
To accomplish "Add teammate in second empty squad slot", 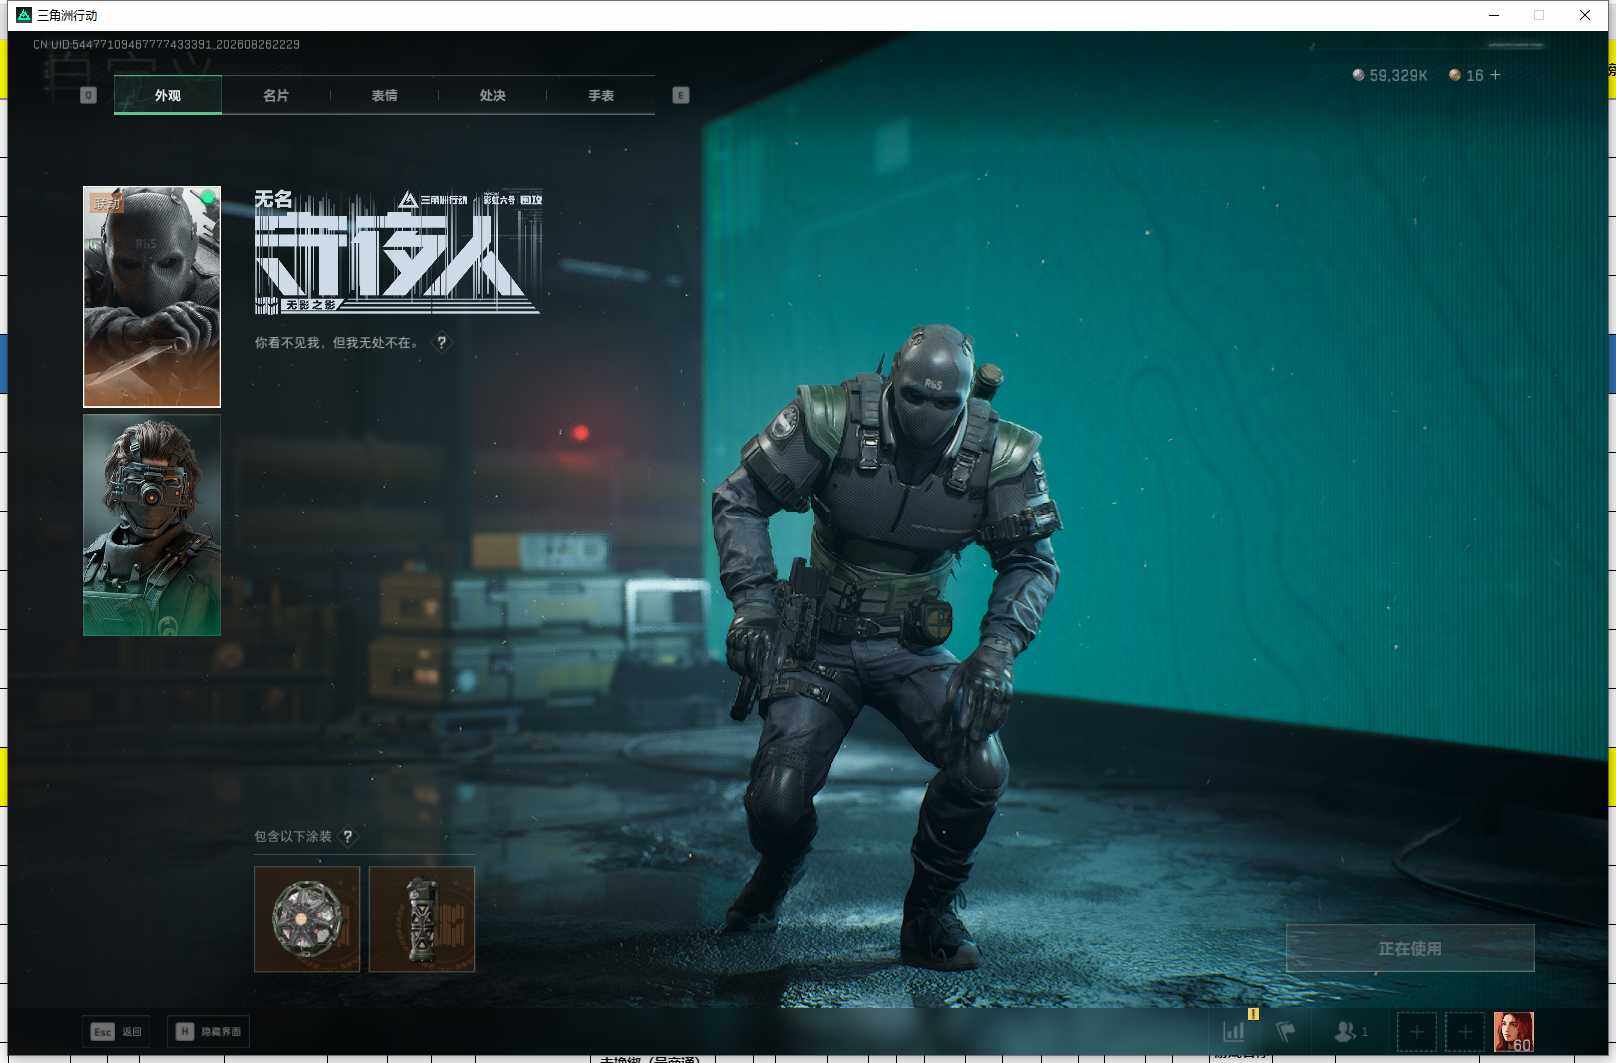I will (1465, 1031).
